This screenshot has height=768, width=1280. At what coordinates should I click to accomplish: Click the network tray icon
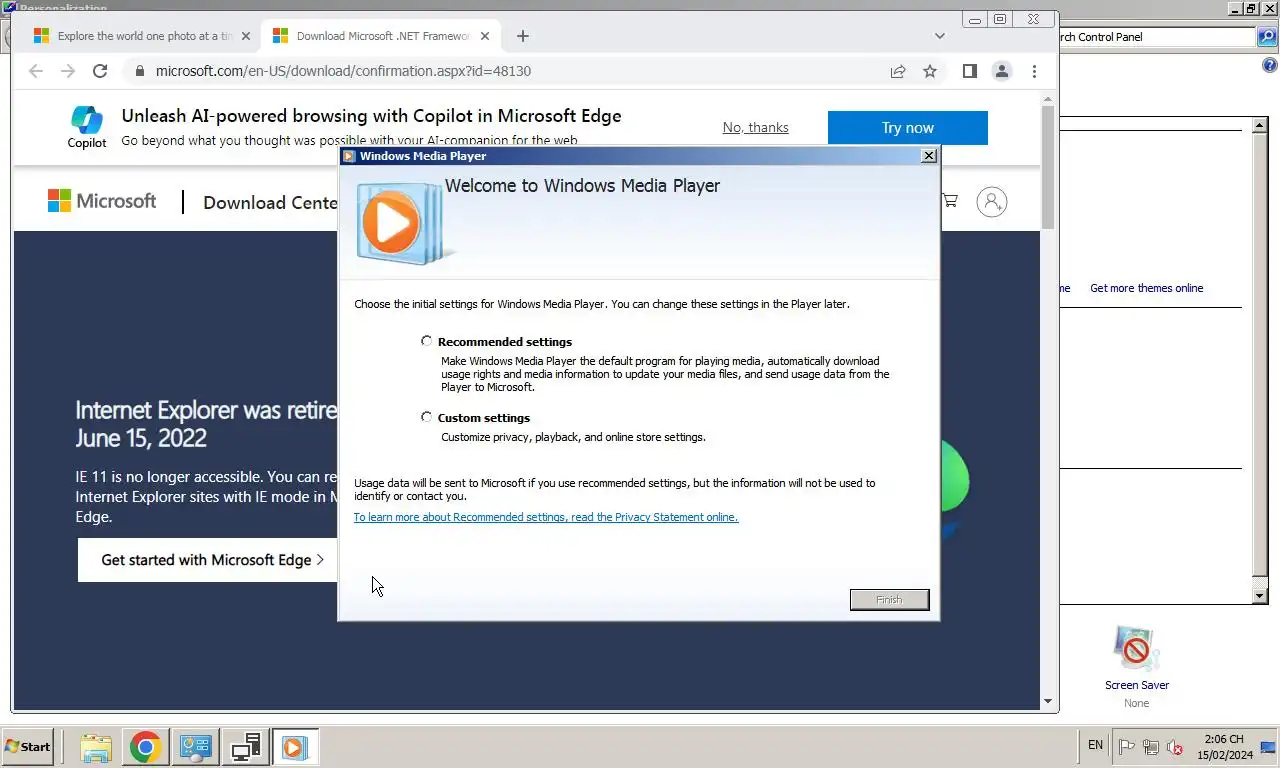pos(1151,746)
